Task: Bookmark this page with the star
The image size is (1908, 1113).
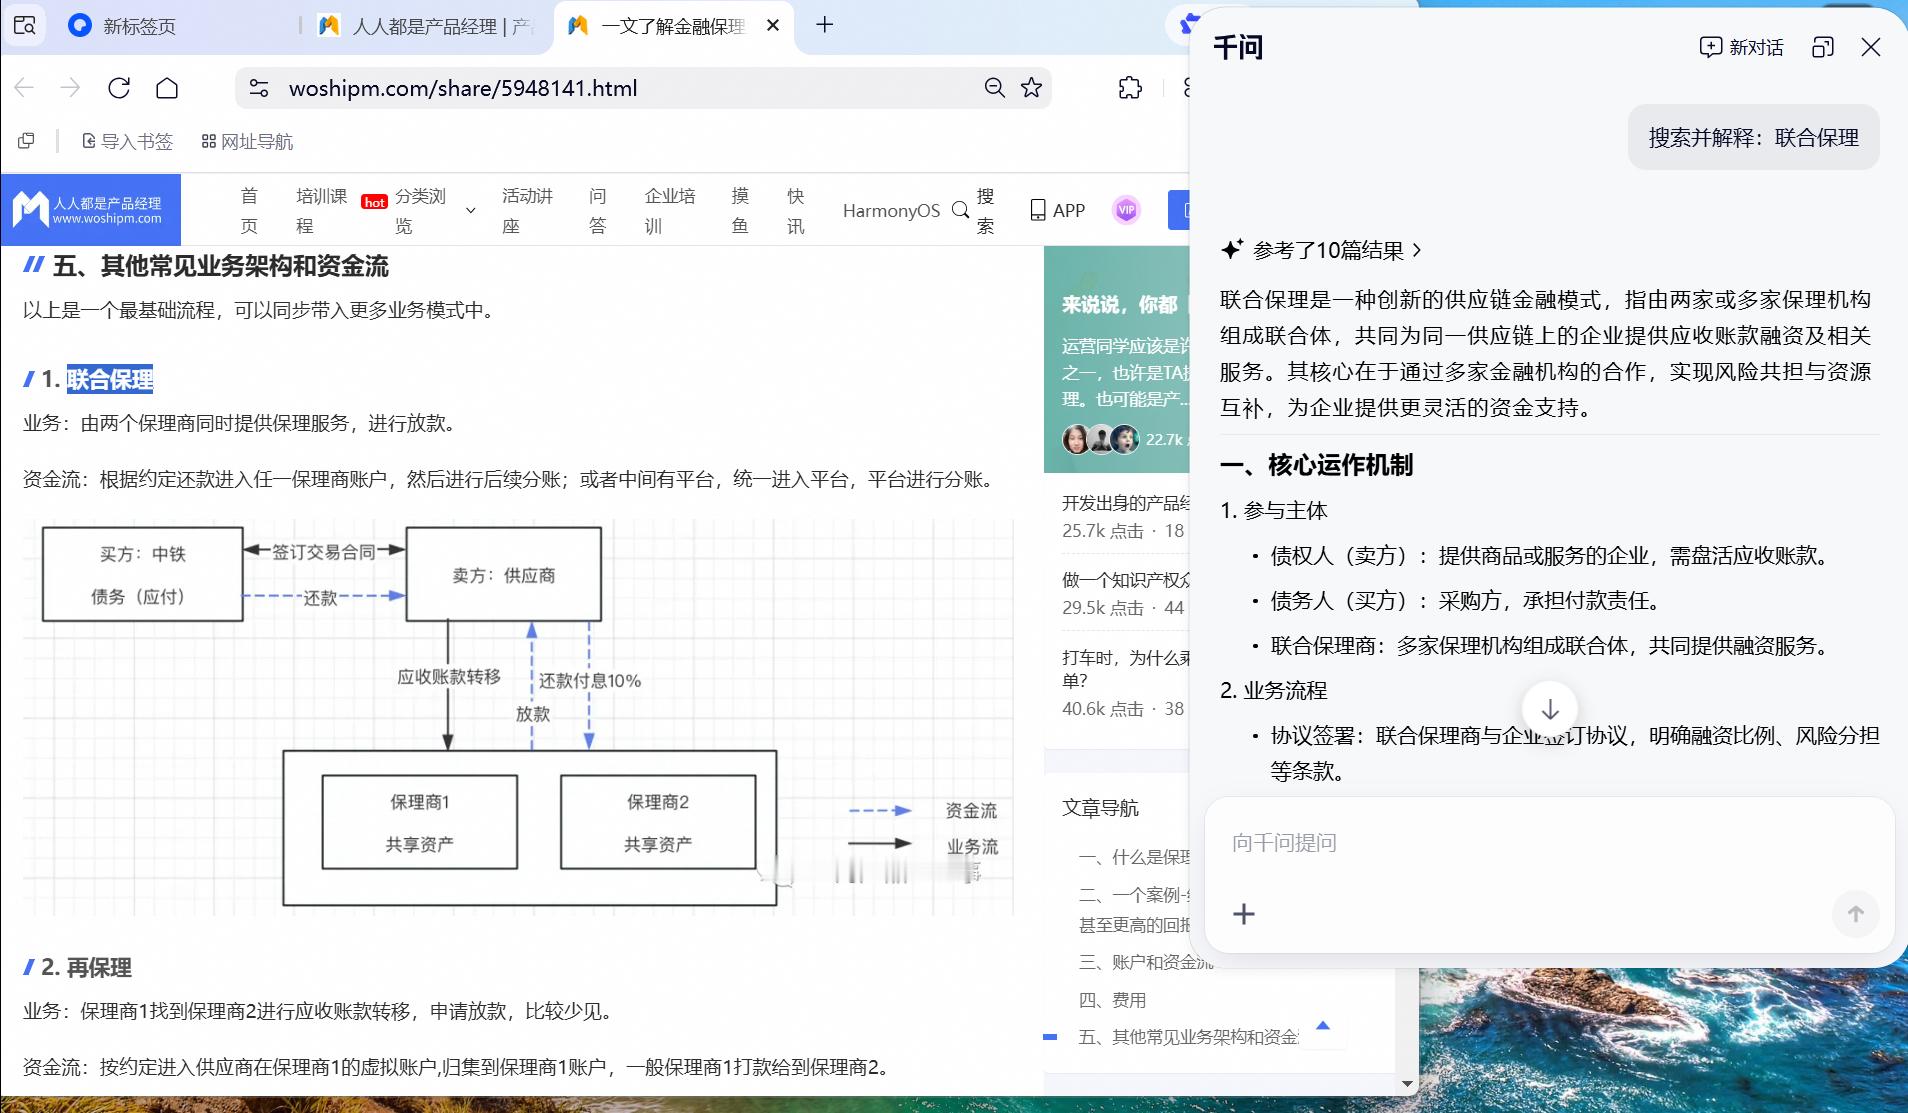Action: tap(1031, 88)
